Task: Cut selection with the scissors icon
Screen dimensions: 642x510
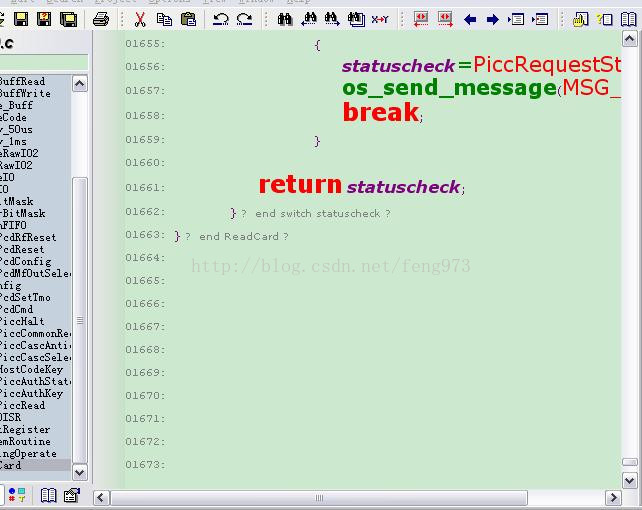Action: tap(140, 19)
